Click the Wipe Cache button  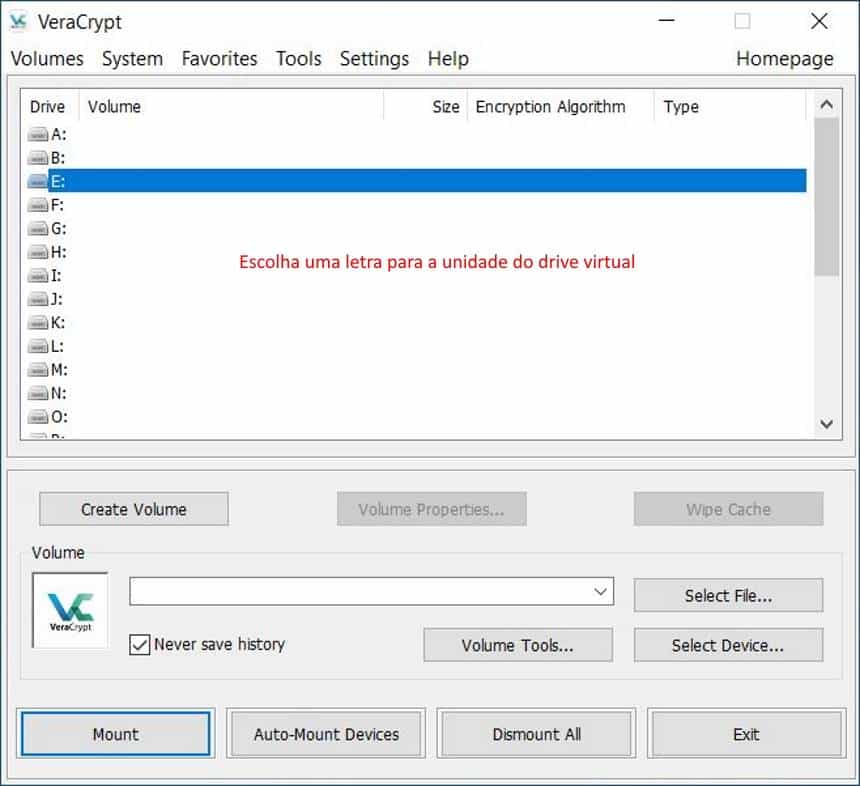pyautogui.click(x=728, y=509)
